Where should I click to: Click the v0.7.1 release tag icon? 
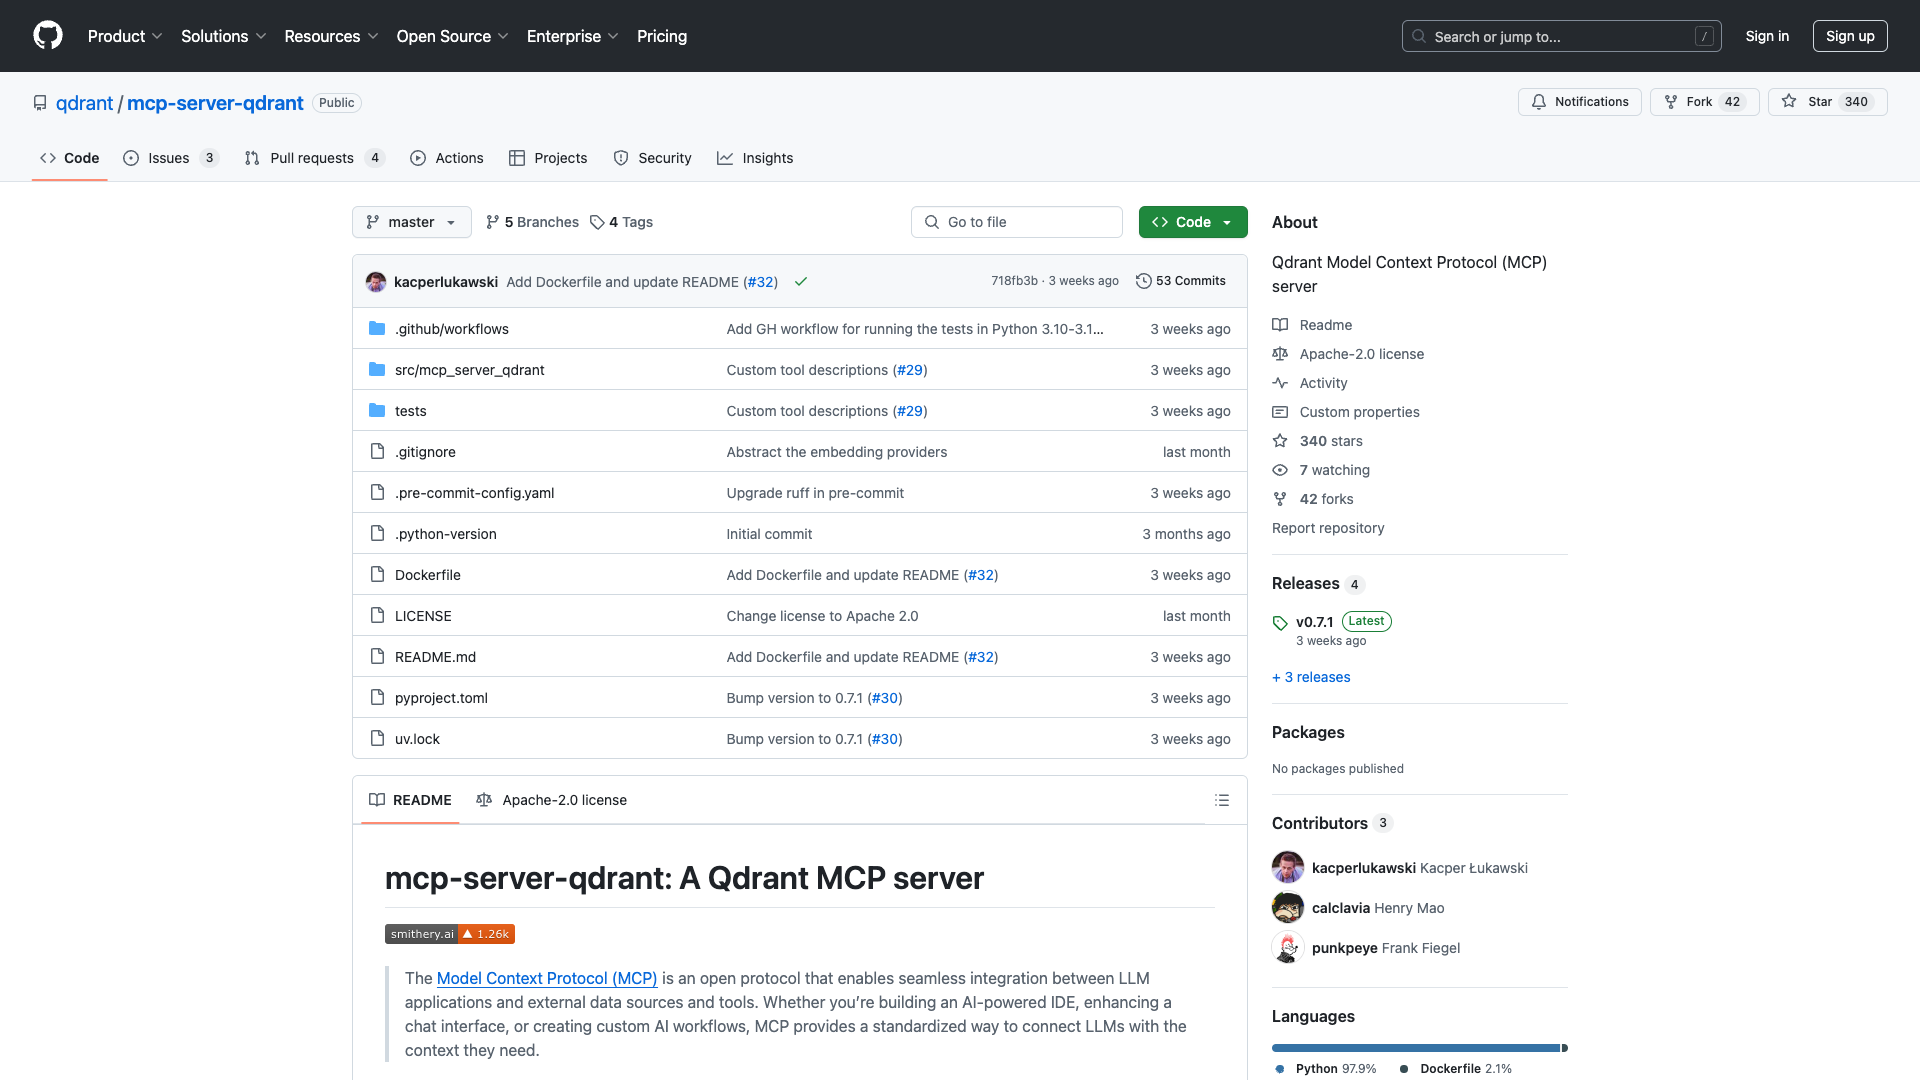point(1280,622)
